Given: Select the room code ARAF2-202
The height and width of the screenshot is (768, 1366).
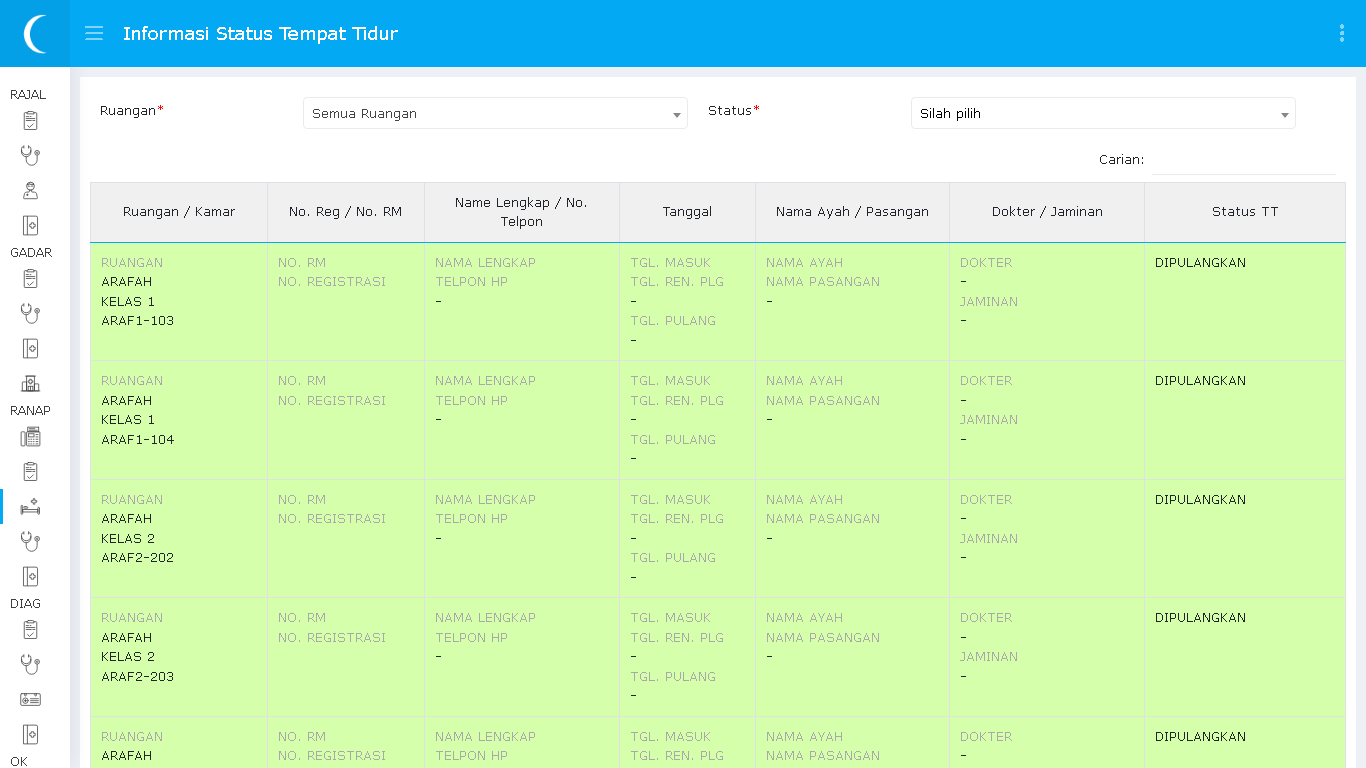Looking at the screenshot, I should click(138, 558).
